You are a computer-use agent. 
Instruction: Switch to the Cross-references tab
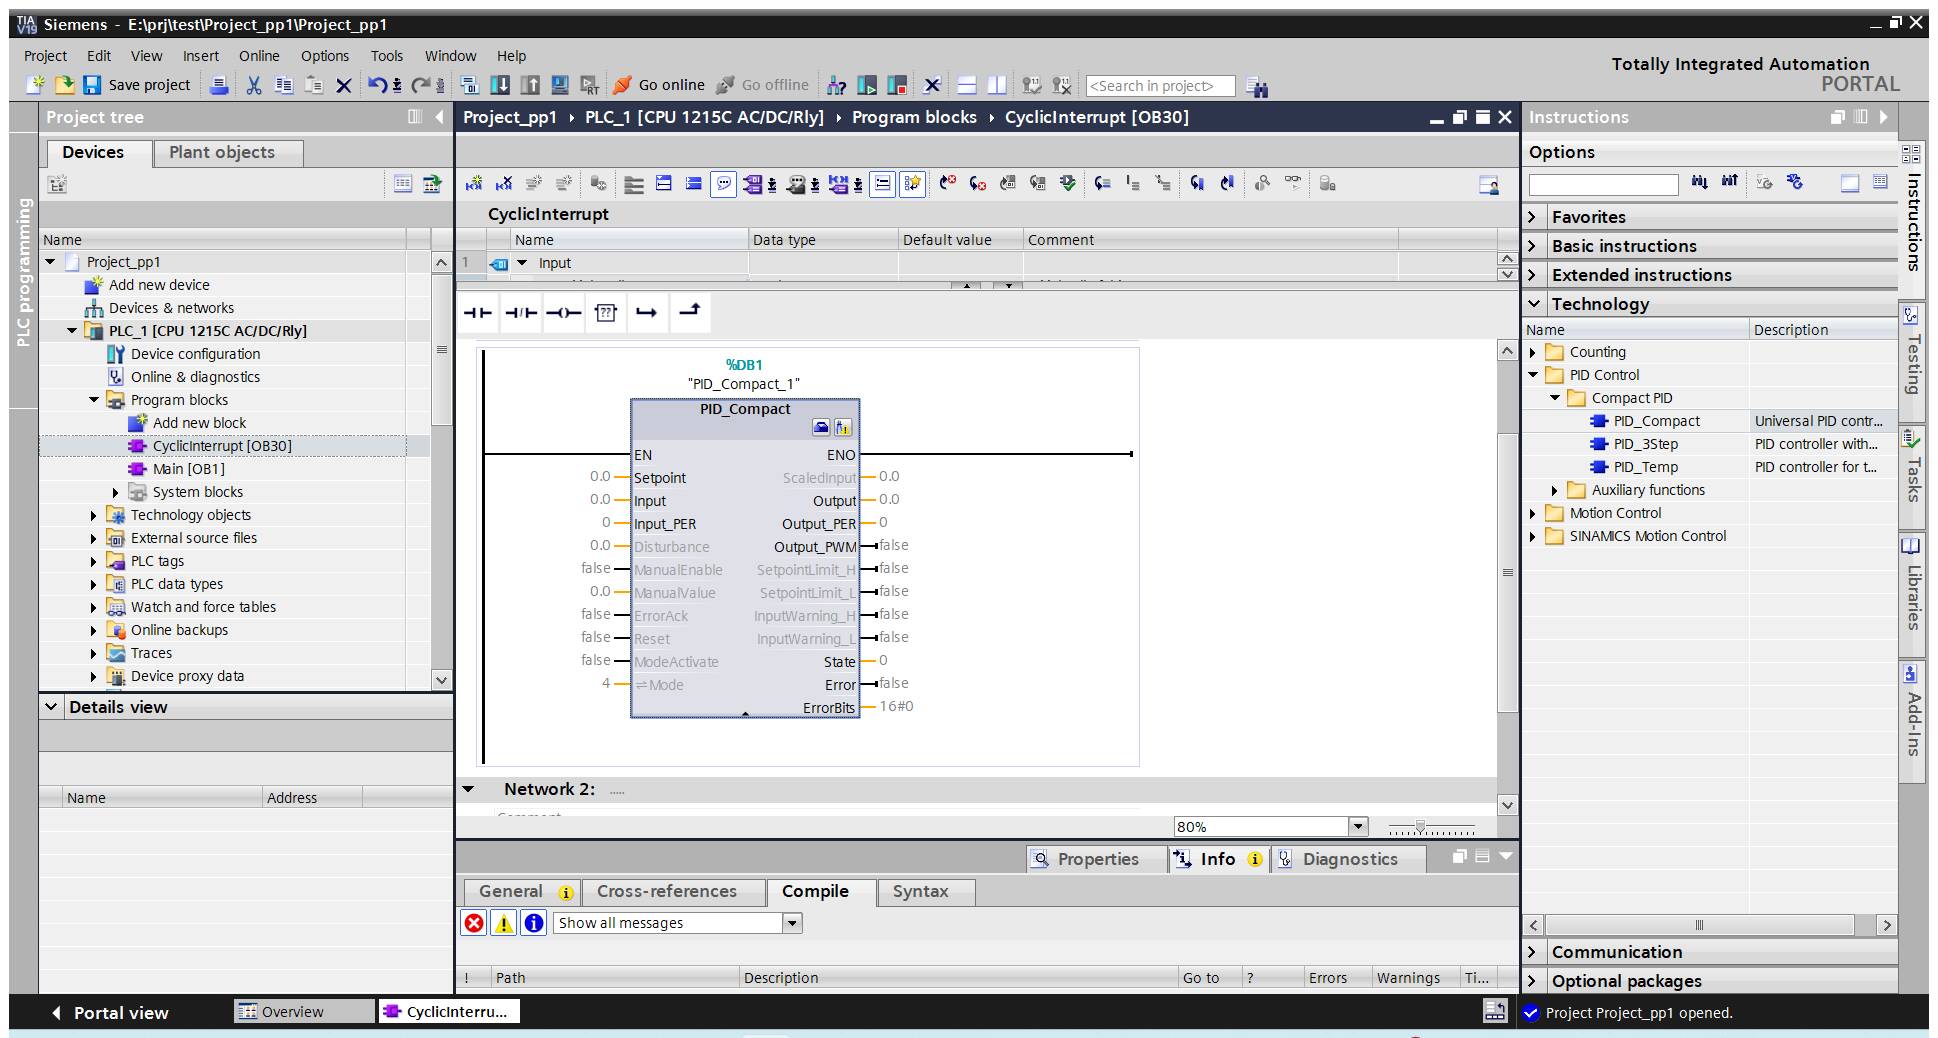pos(666,891)
